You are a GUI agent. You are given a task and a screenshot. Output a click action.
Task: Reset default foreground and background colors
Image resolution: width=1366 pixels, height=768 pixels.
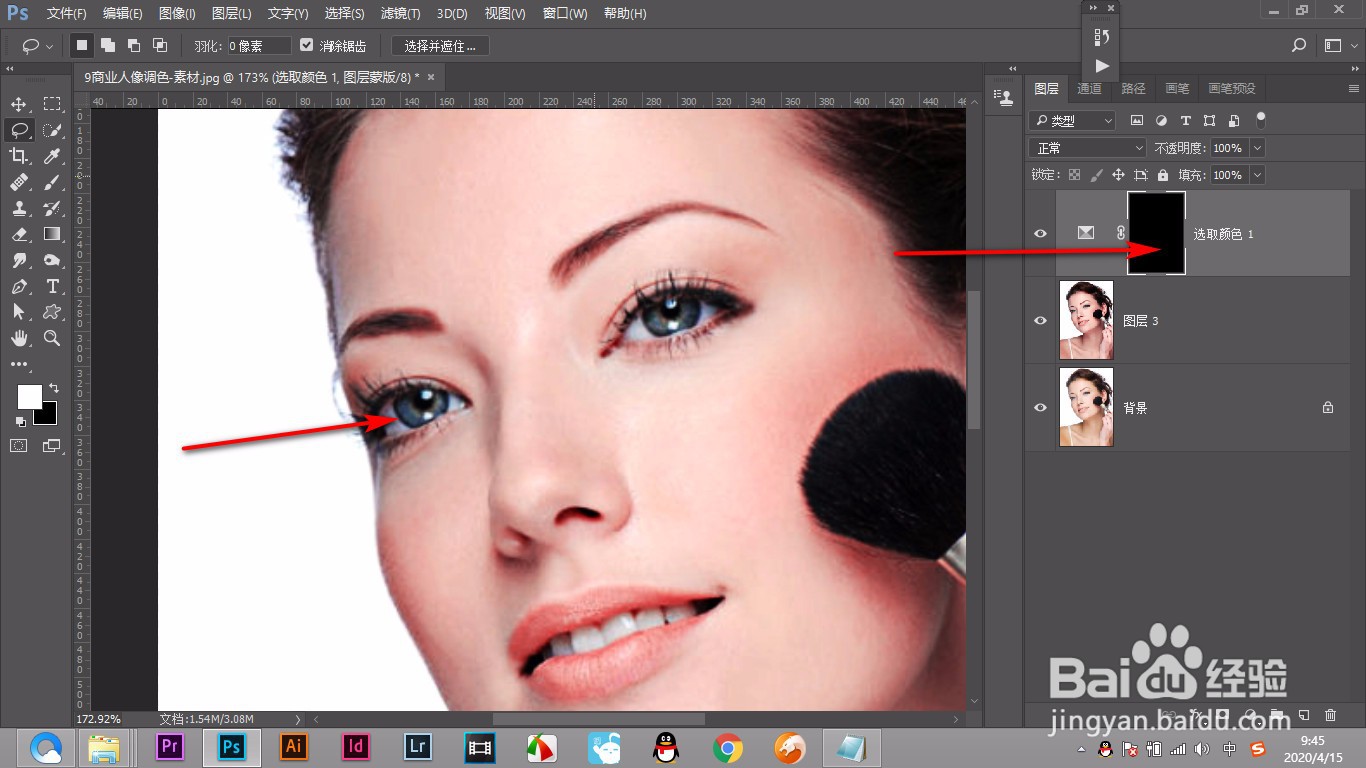point(21,422)
